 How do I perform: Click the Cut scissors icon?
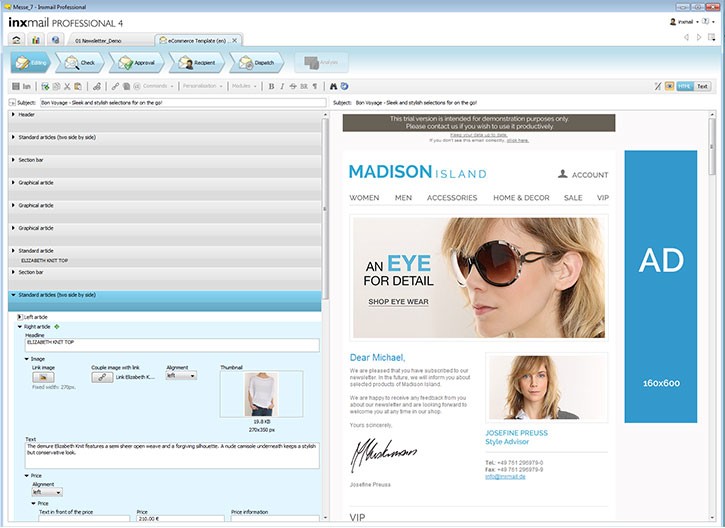[67, 86]
